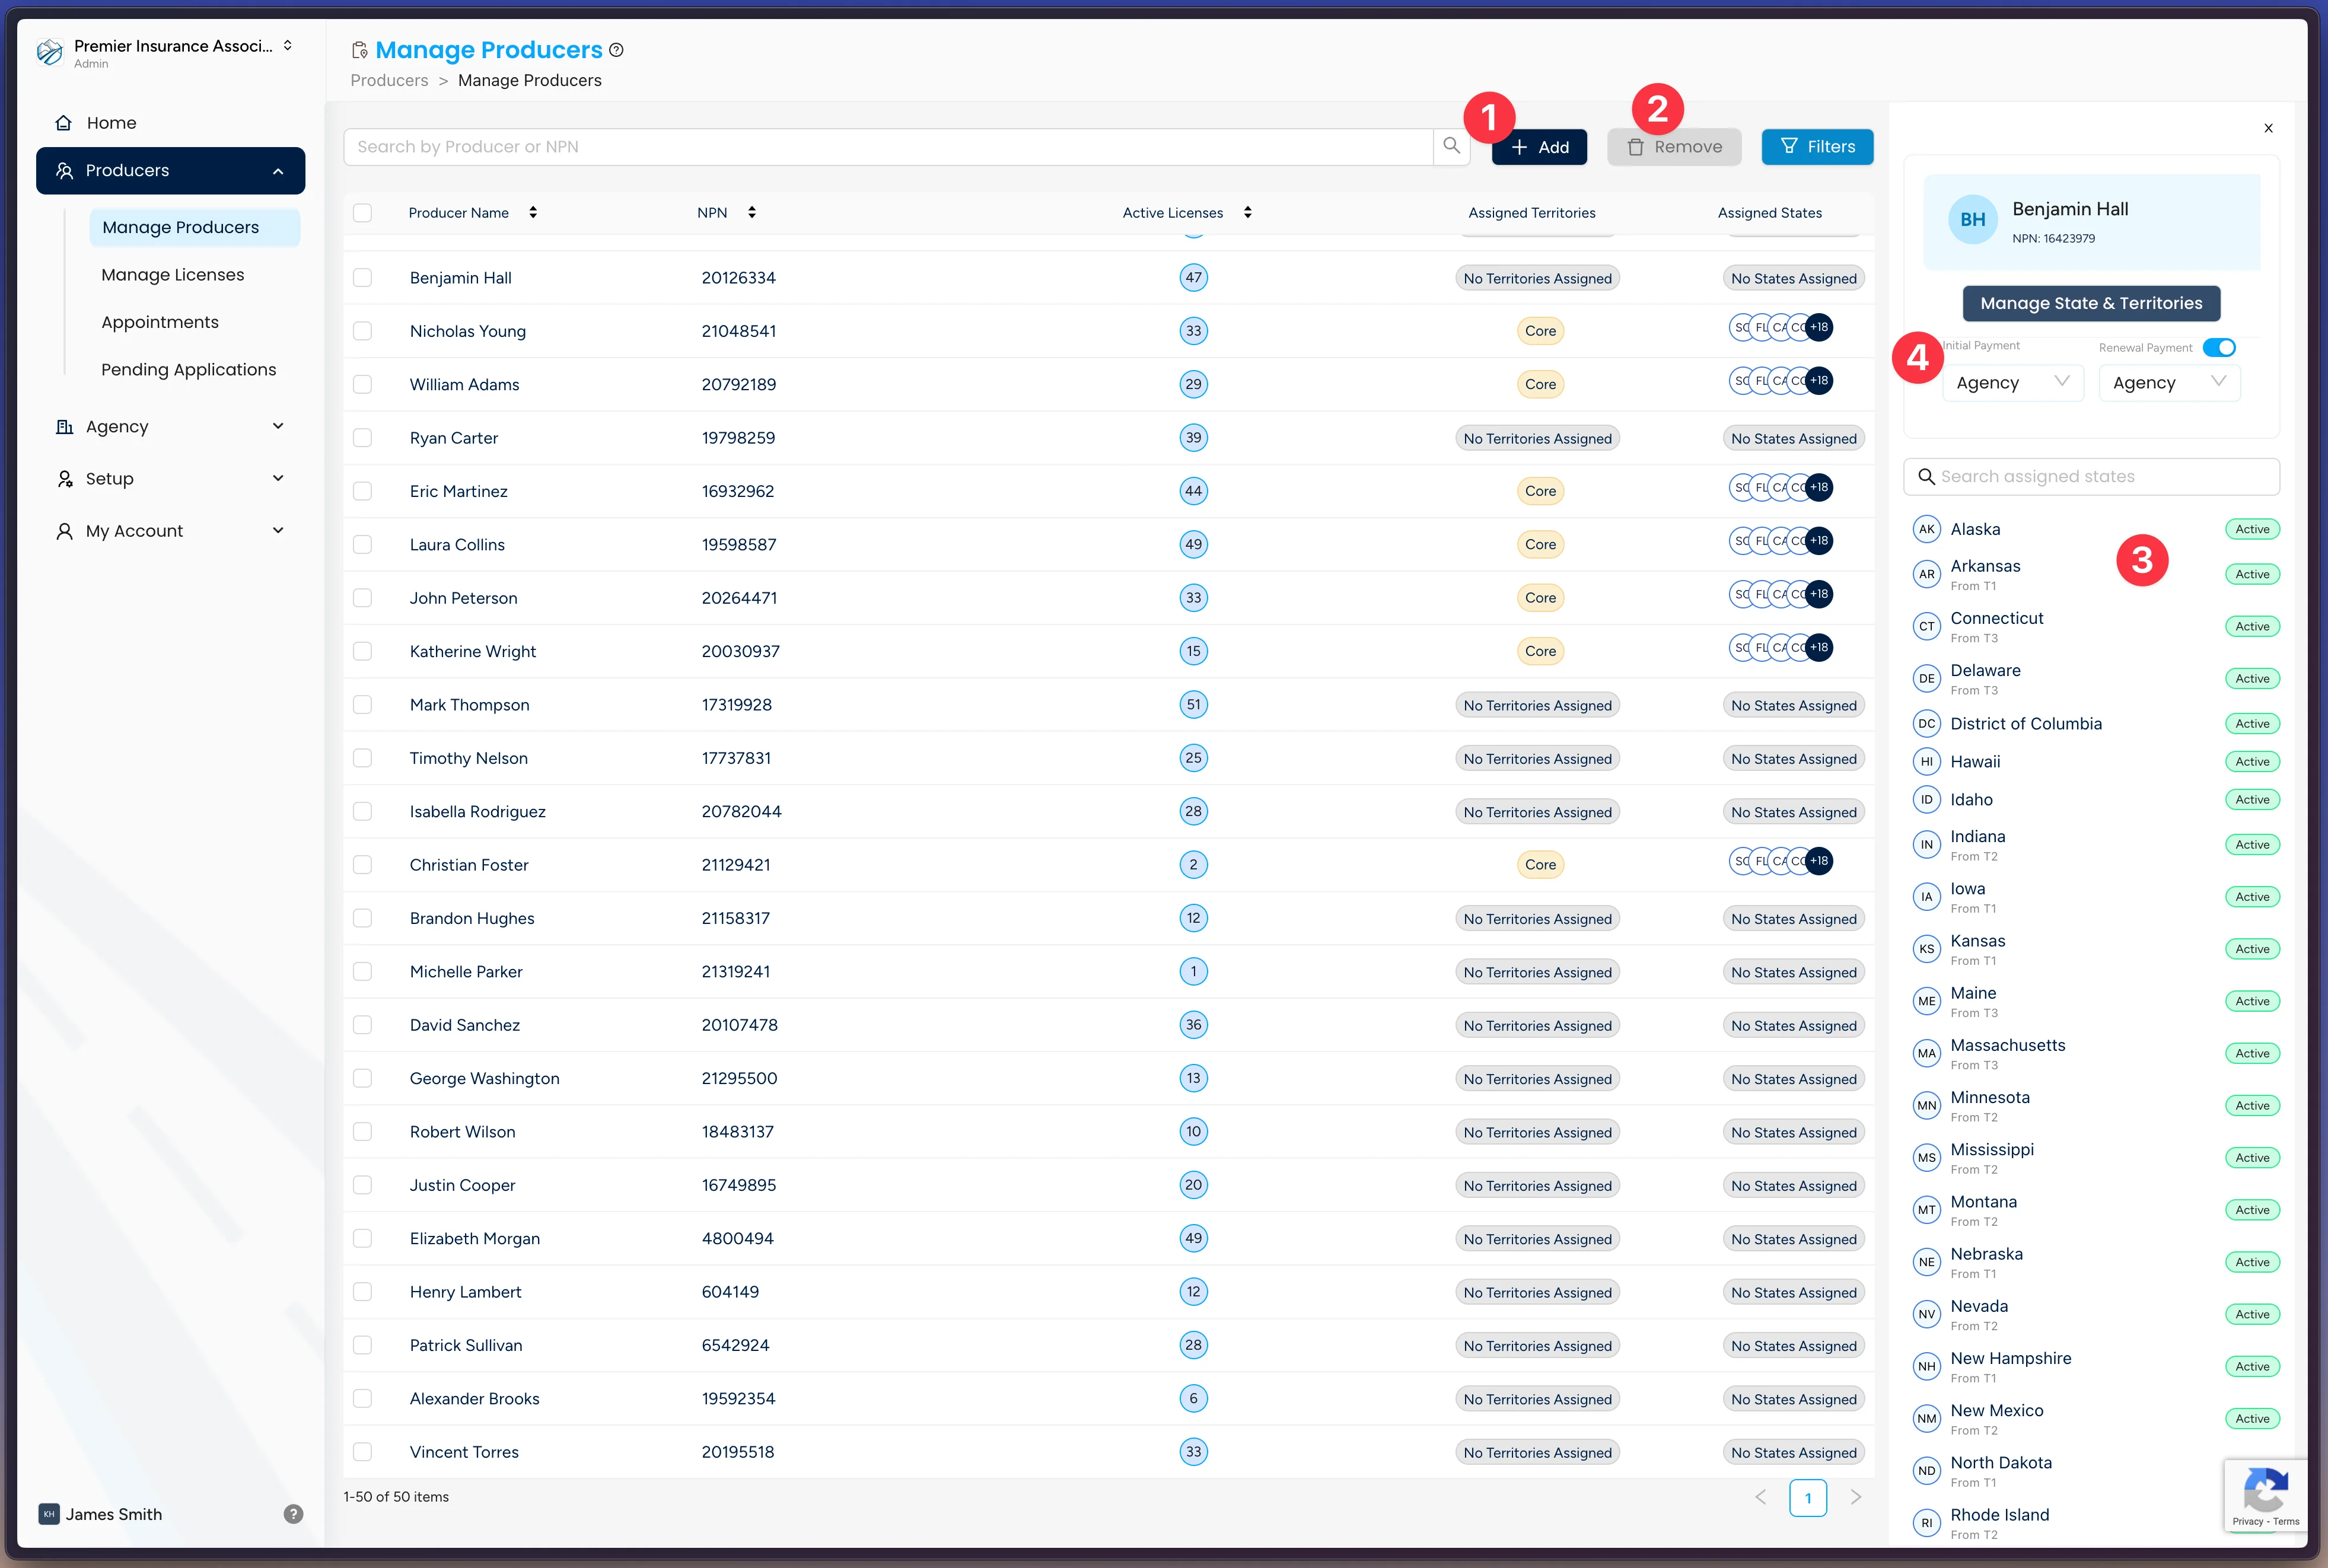Open the help icon beside Manage Producers title

pyautogui.click(x=616, y=50)
